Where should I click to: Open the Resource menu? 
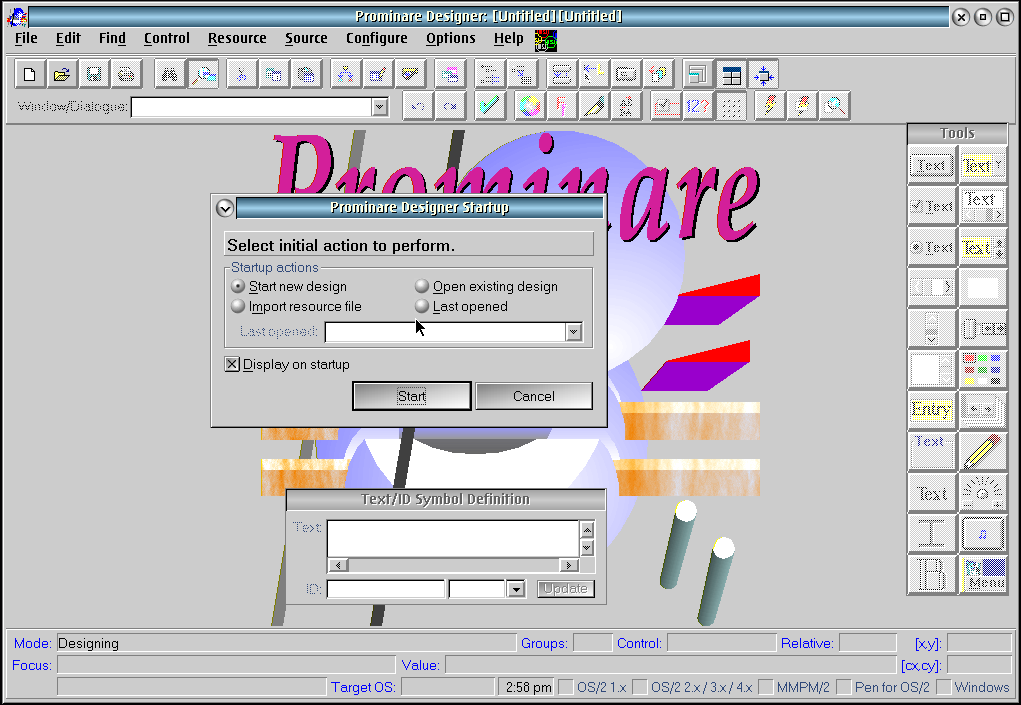[x=237, y=38]
